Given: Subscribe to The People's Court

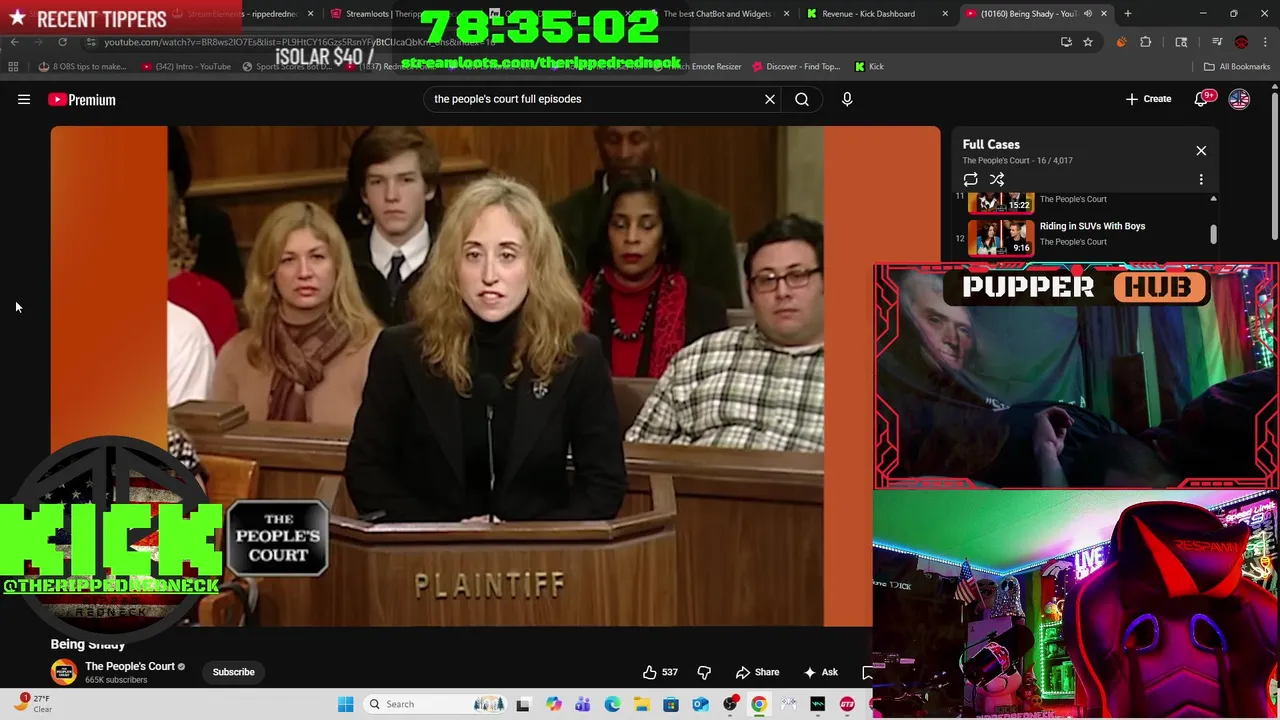Looking at the screenshot, I should (x=233, y=672).
